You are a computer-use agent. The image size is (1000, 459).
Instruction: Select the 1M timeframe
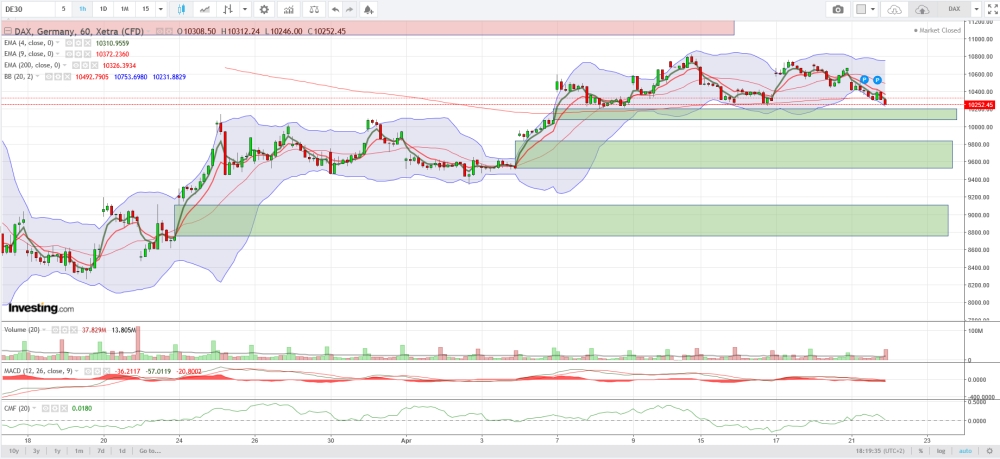[x=124, y=9]
